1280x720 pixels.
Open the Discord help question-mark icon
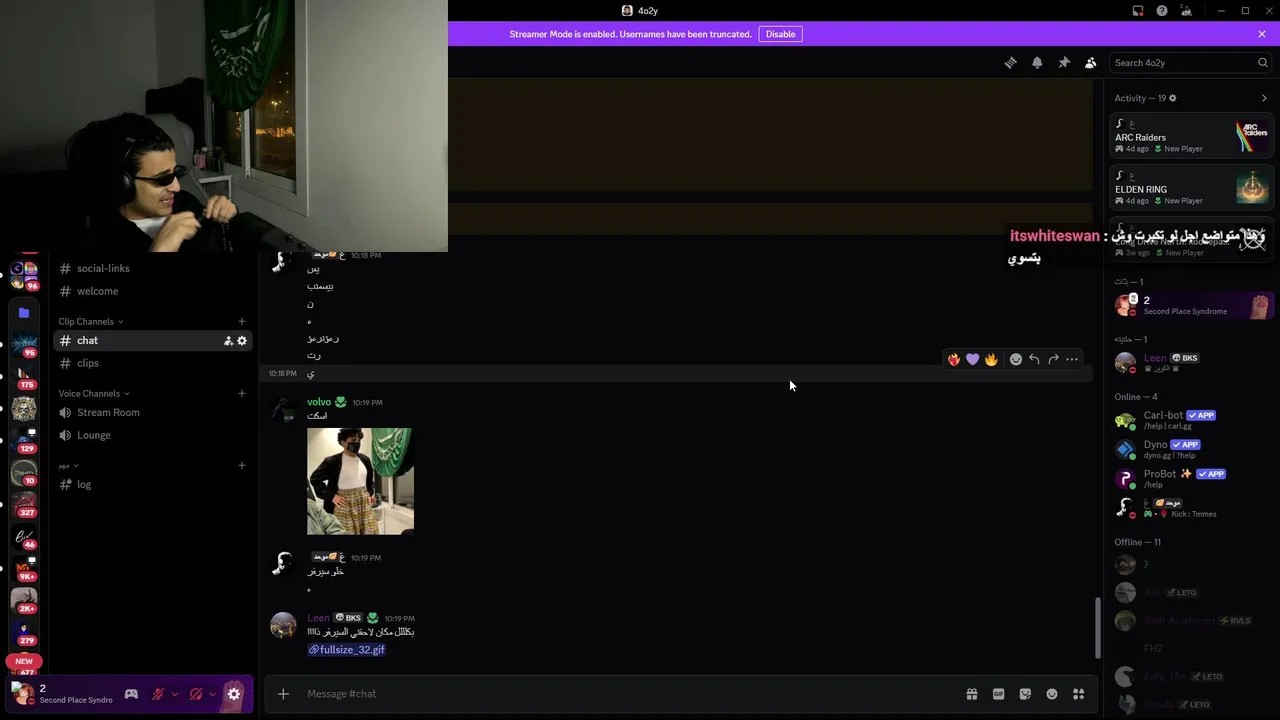[x=1162, y=11]
